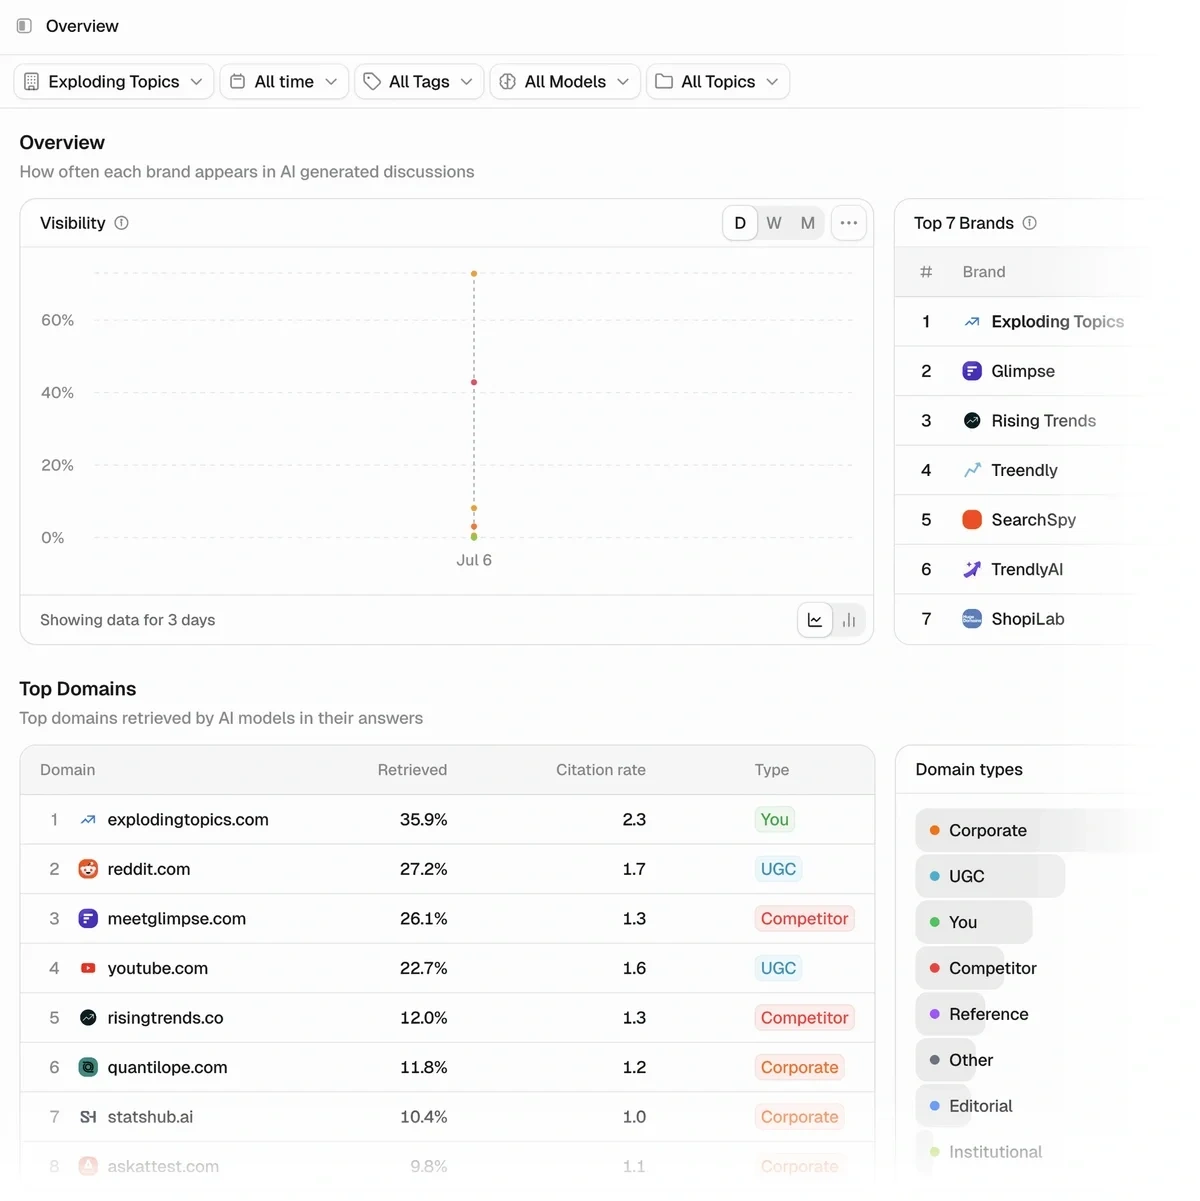
Task: Click the folder icon in All Topics filter
Action: (x=664, y=82)
